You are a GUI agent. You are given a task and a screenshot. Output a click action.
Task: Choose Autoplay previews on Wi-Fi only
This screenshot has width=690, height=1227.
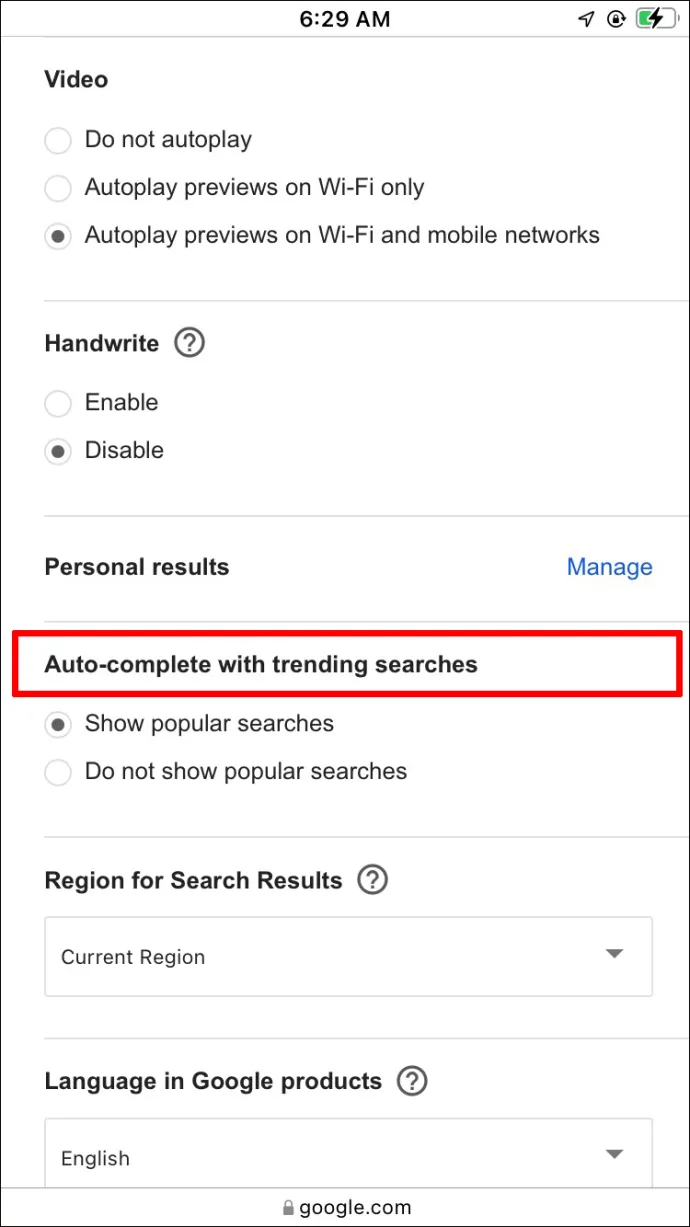pos(58,187)
